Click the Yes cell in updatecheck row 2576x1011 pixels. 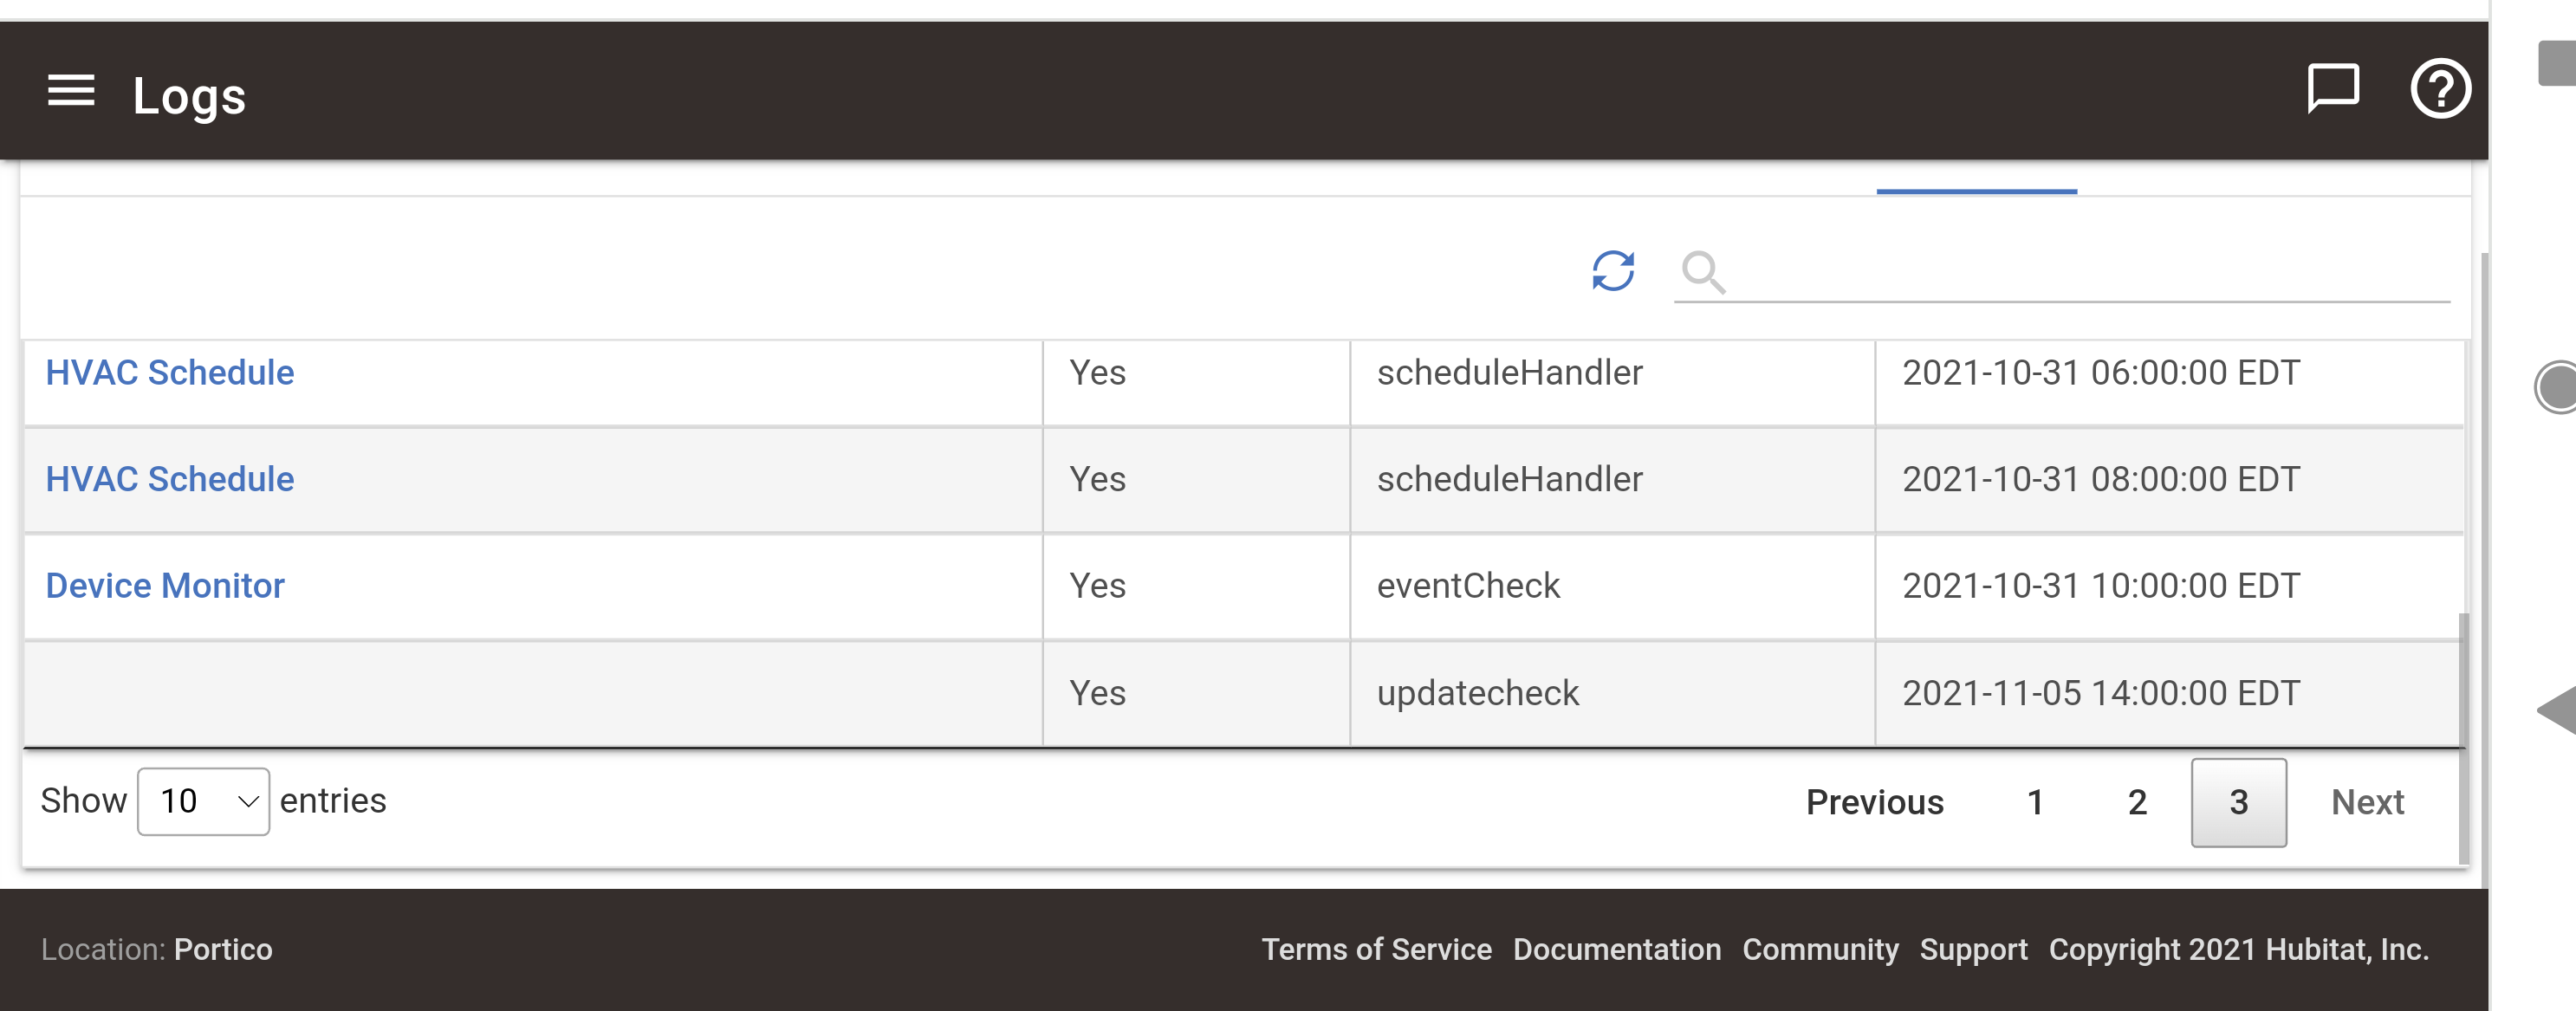pos(1196,693)
